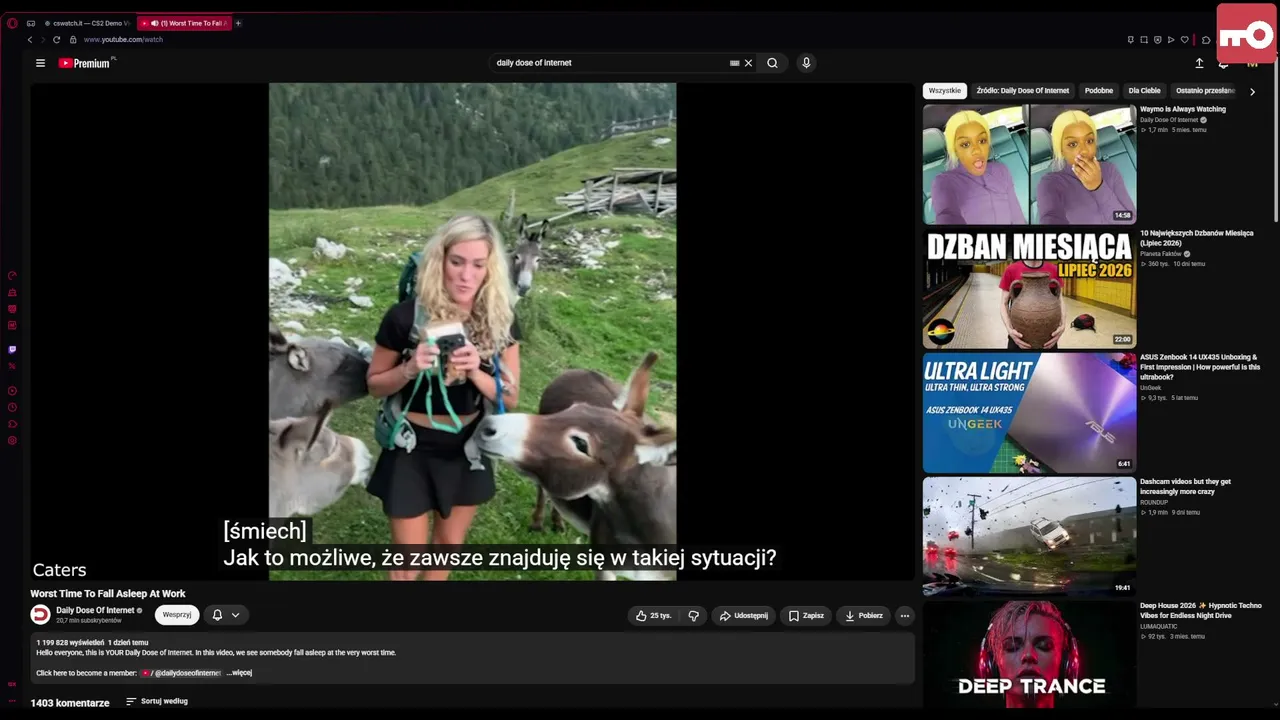The width and height of the screenshot is (1280, 720).
Task: Click the 1403 komentarze heading
Action: click(70, 703)
